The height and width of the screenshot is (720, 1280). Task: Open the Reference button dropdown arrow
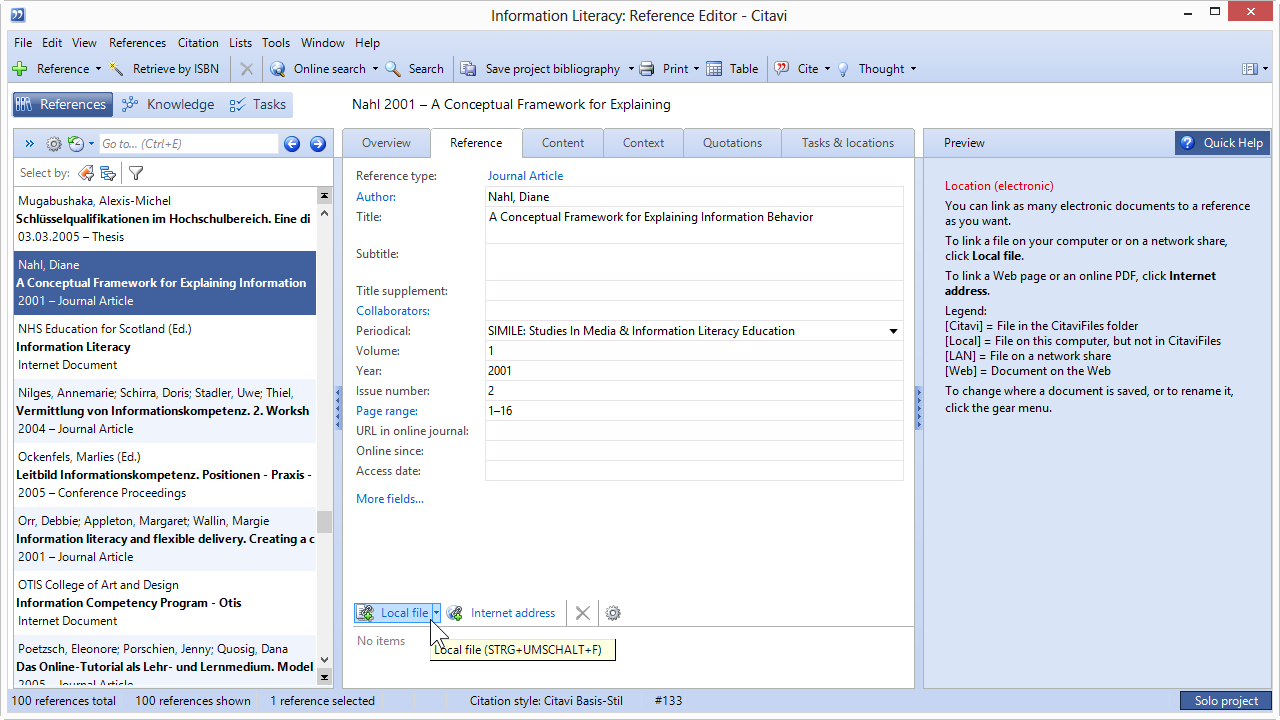click(98, 69)
